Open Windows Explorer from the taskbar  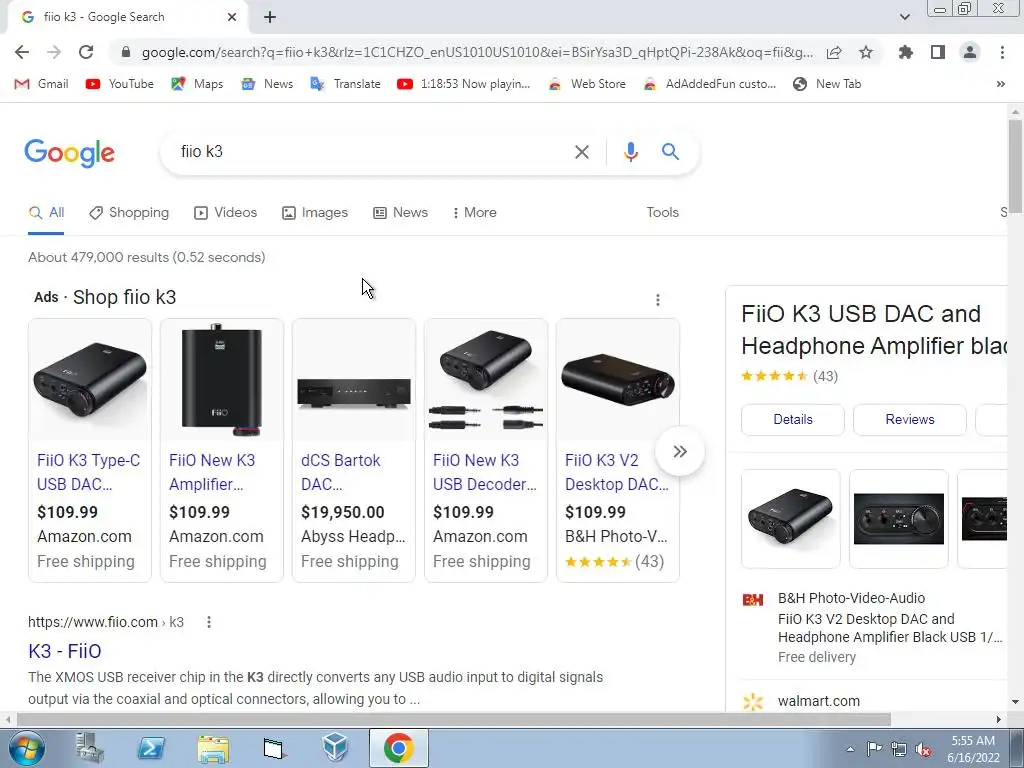(213, 748)
